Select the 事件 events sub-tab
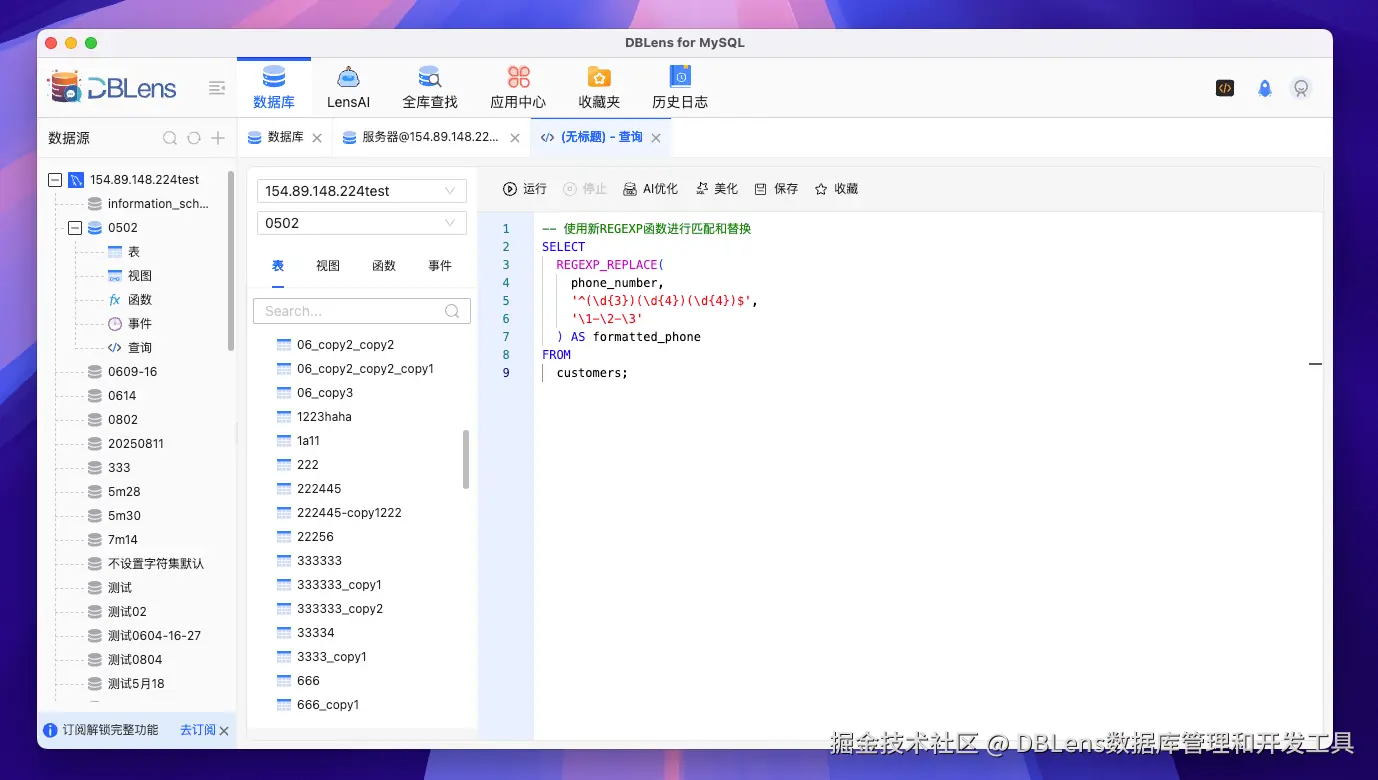1378x780 pixels. pyautogui.click(x=440, y=266)
